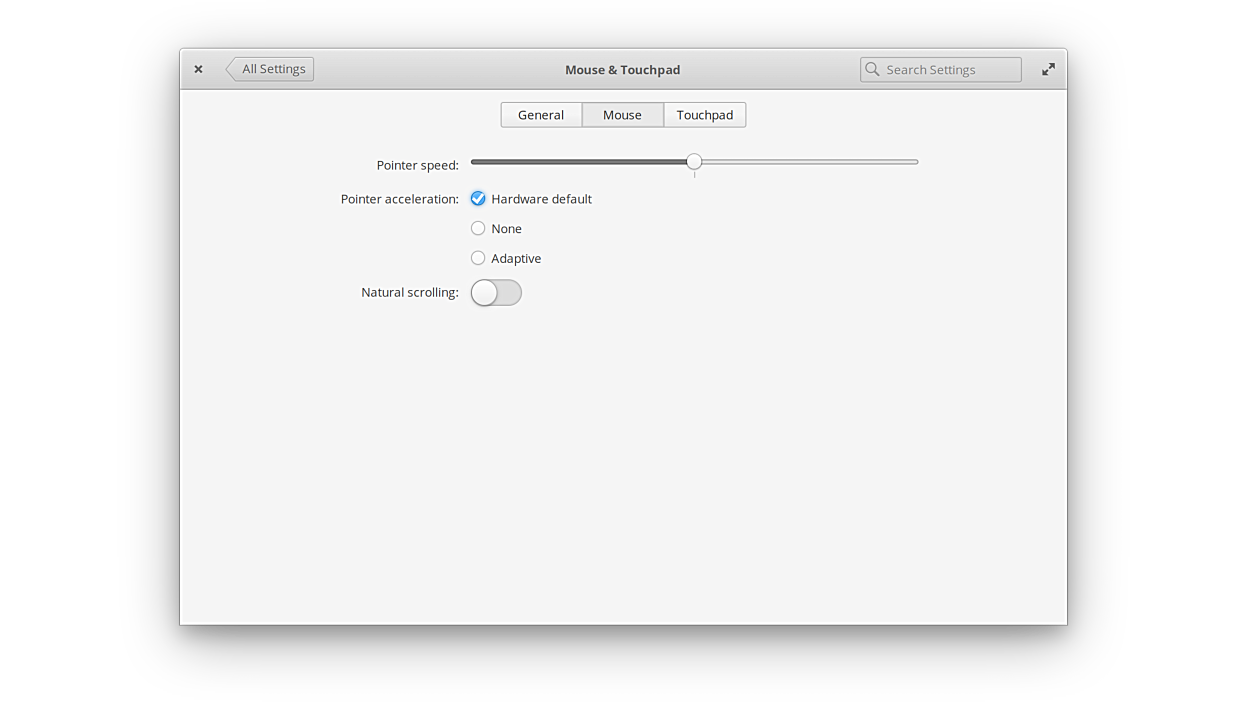Click the "Hardware default" option label text
Image resolution: width=1248 pixels, height=702 pixels.
tap(541, 199)
